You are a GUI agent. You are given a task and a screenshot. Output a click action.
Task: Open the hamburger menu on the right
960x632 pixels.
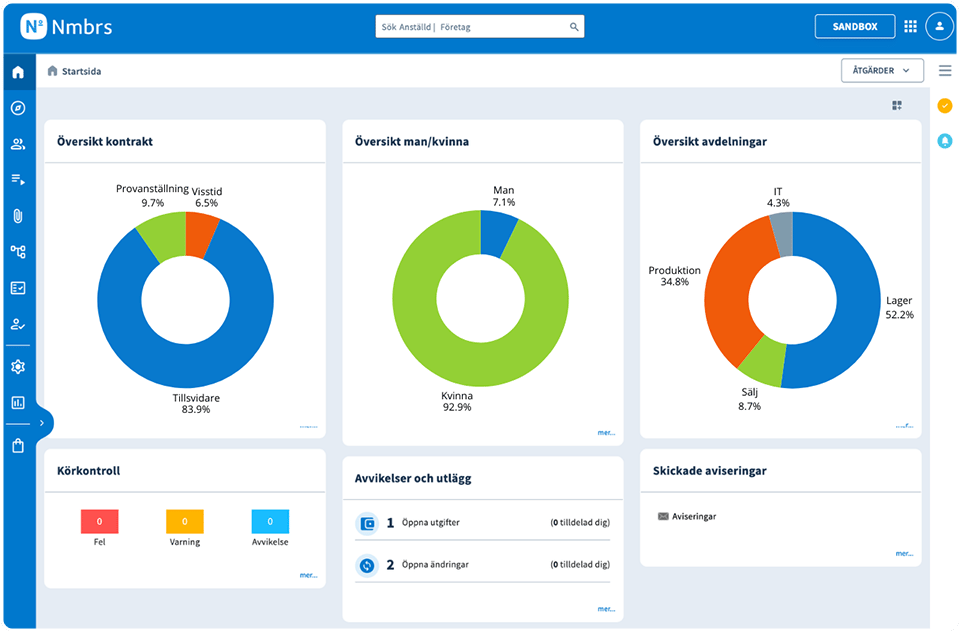(x=944, y=71)
